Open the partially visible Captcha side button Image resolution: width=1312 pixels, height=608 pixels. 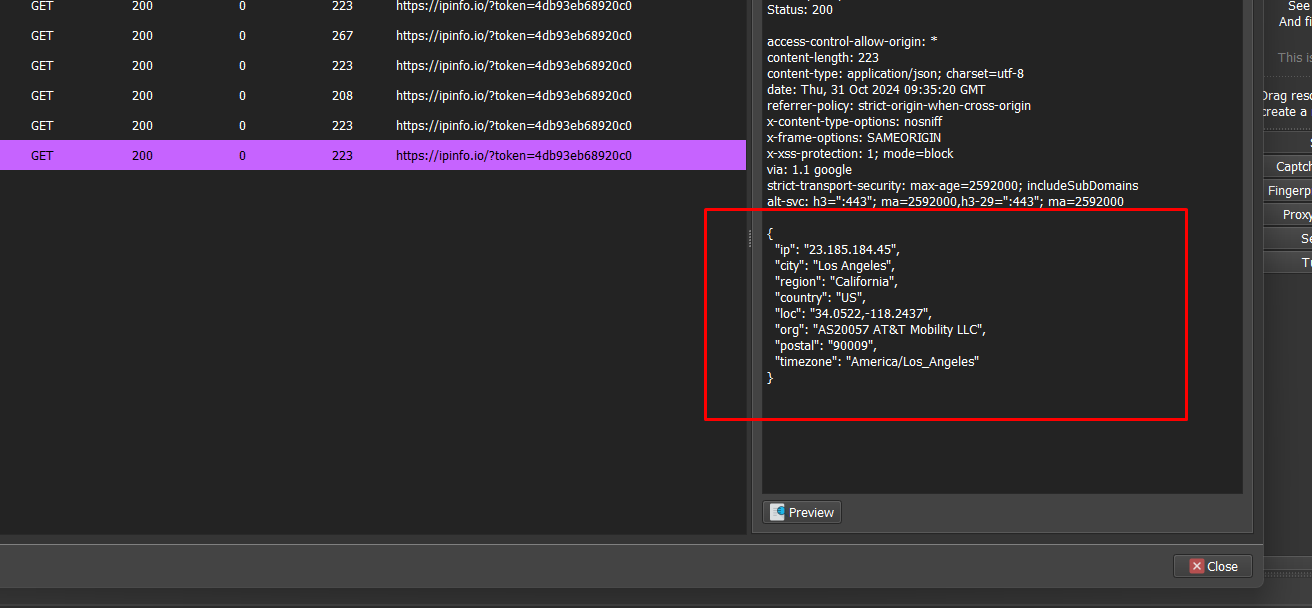(1290, 167)
